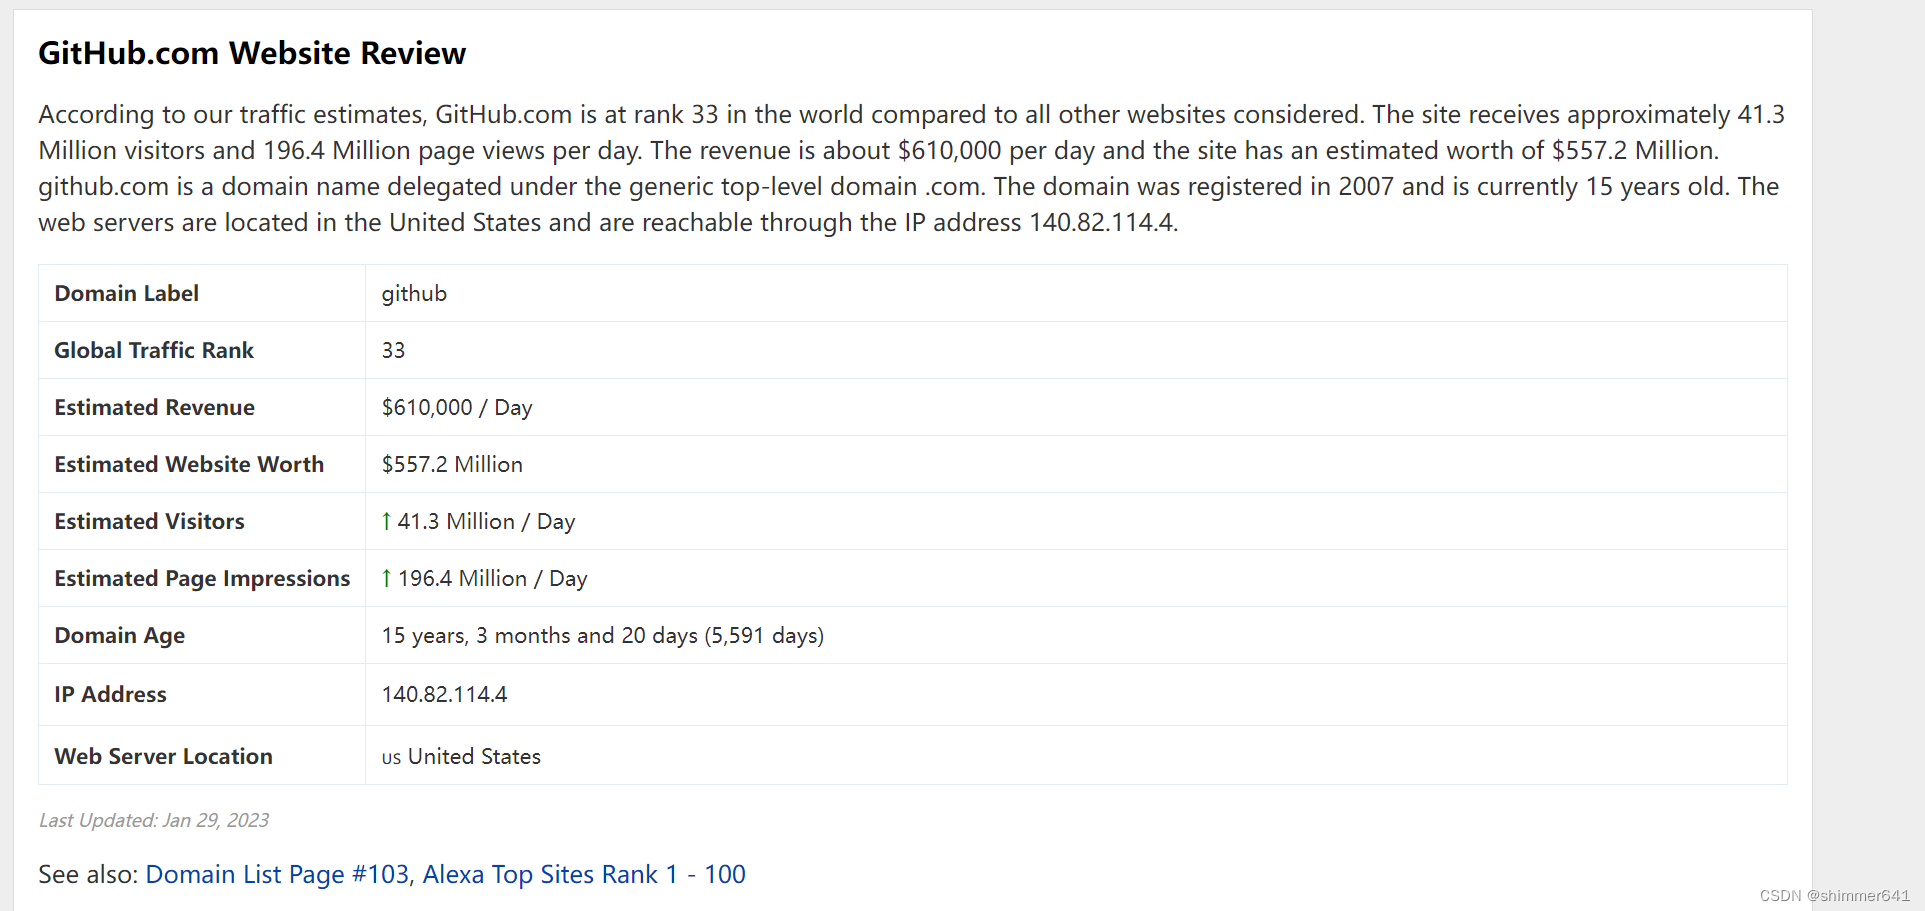Click the 'See also:' text
The width and height of the screenshot is (1925, 911).
pyautogui.click(x=88, y=875)
